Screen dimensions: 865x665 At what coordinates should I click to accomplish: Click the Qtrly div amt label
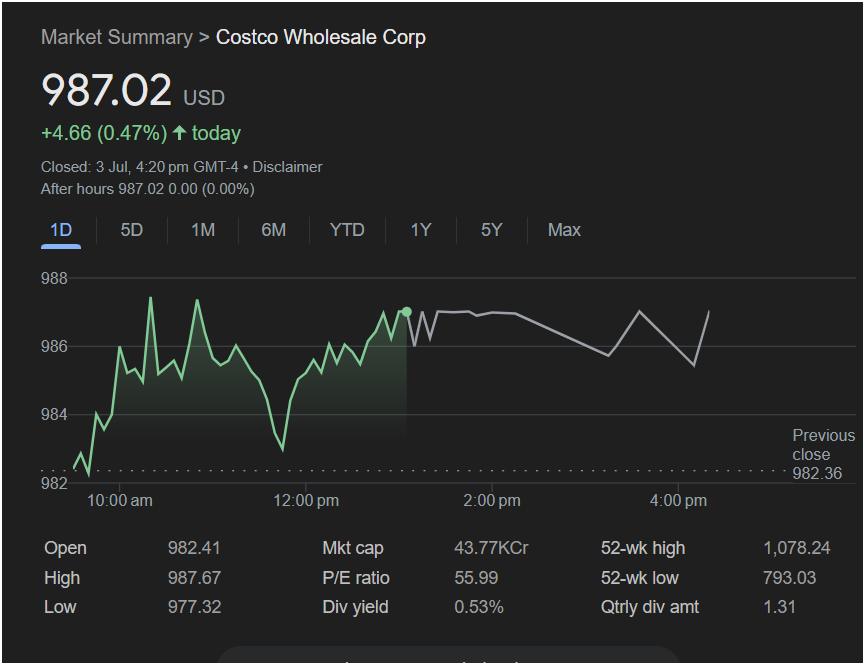[650, 607]
